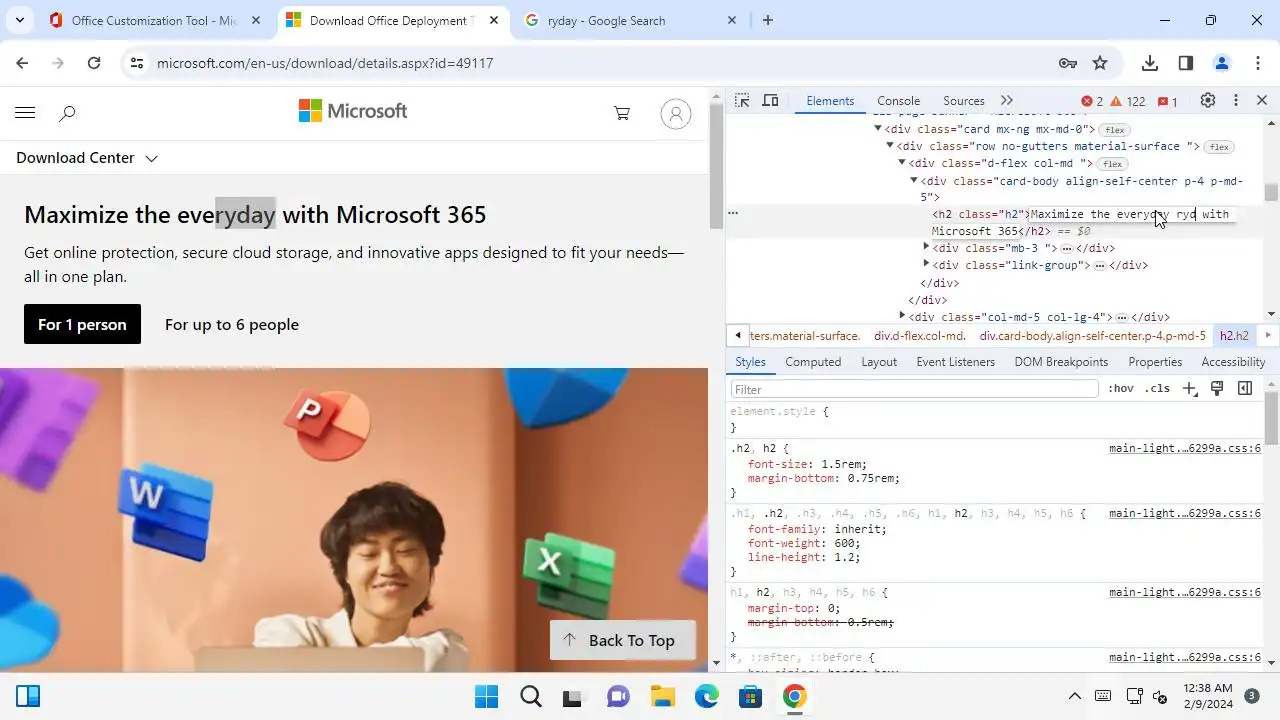Toggle the .cls element classes button
The image size is (1280, 720).
click(x=1157, y=389)
